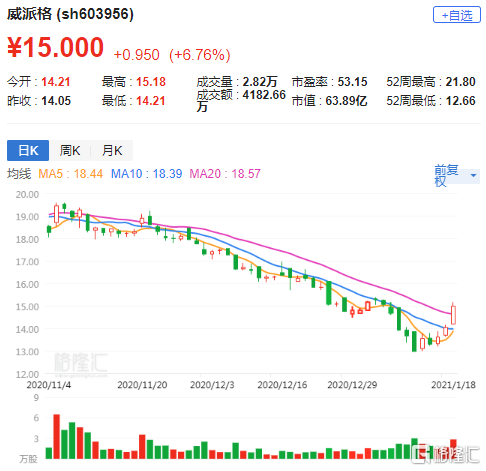Click the 最高 value 15.18
486x471 pixels.
click(151, 82)
